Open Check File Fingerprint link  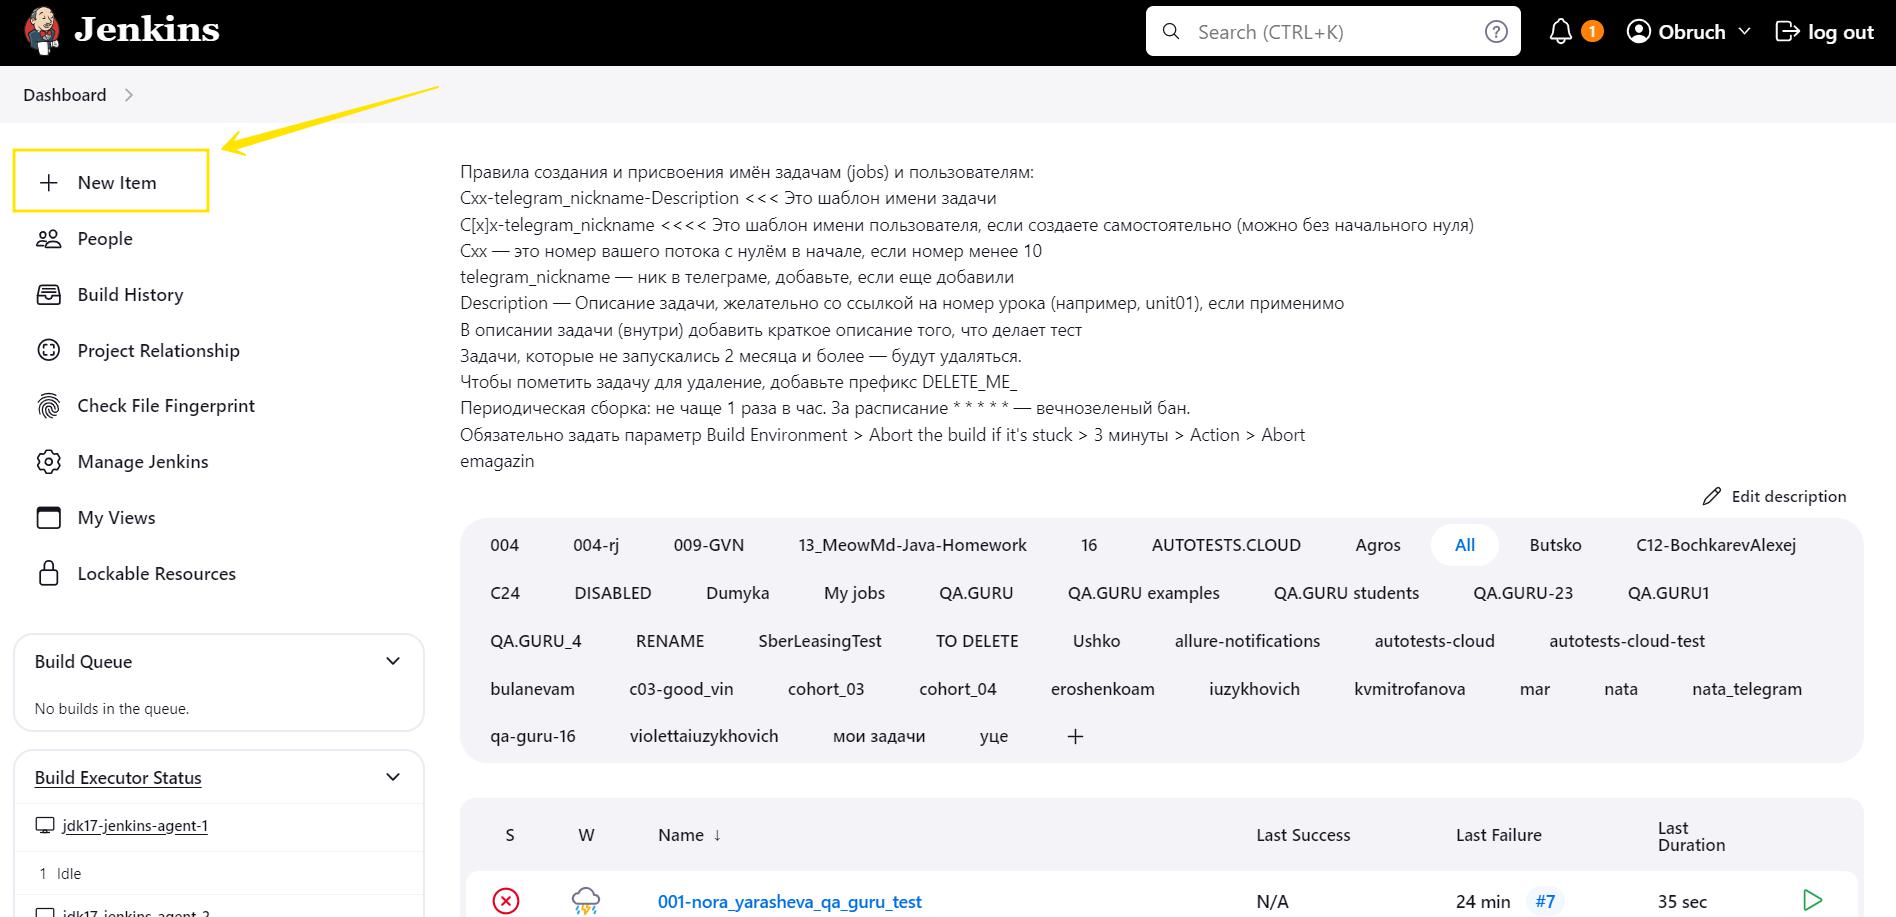pyautogui.click(x=166, y=406)
